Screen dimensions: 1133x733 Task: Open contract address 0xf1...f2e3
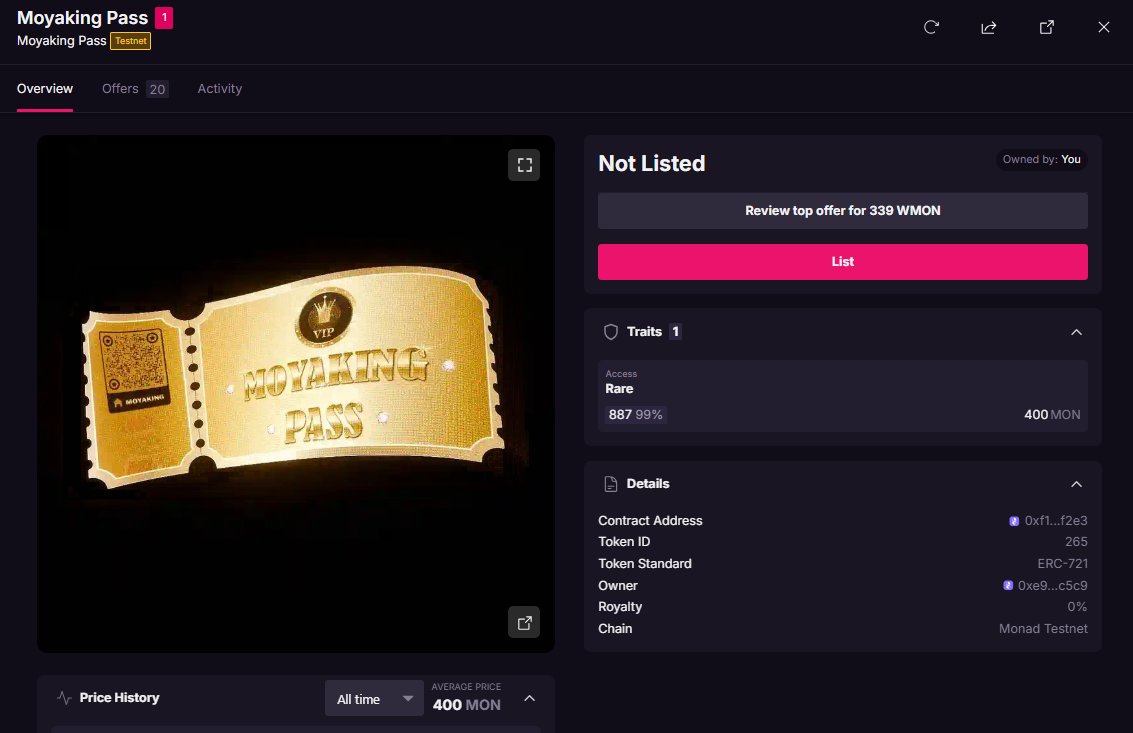1055,520
